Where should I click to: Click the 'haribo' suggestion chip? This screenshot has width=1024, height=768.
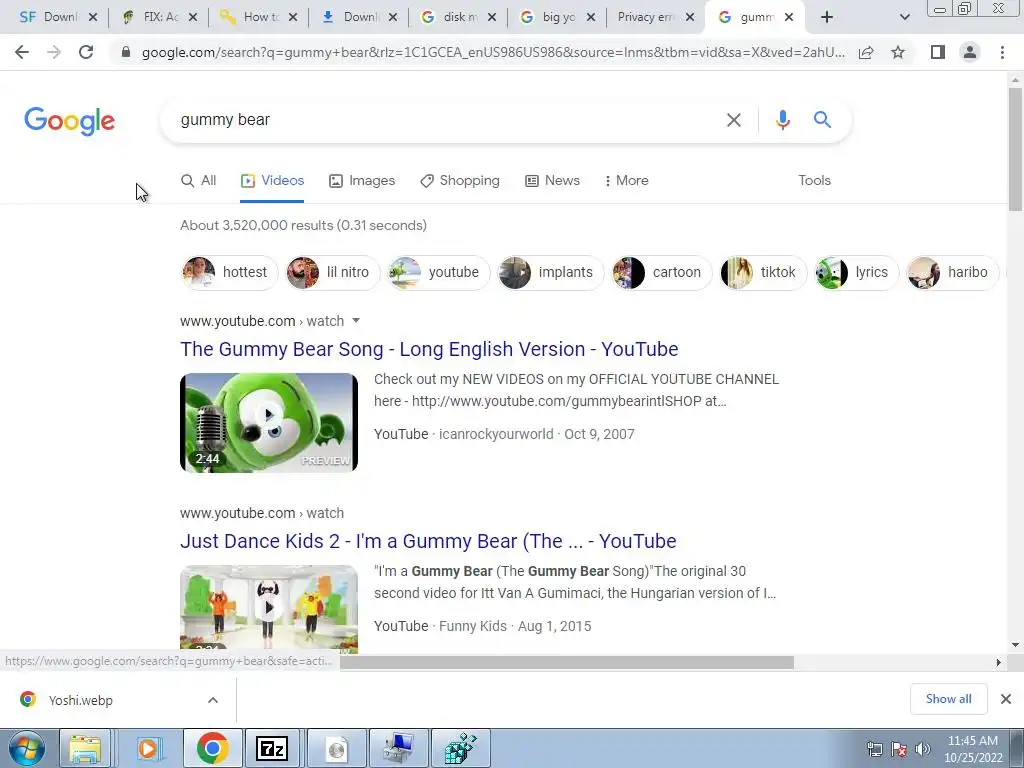pyautogui.click(x=952, y=272)
